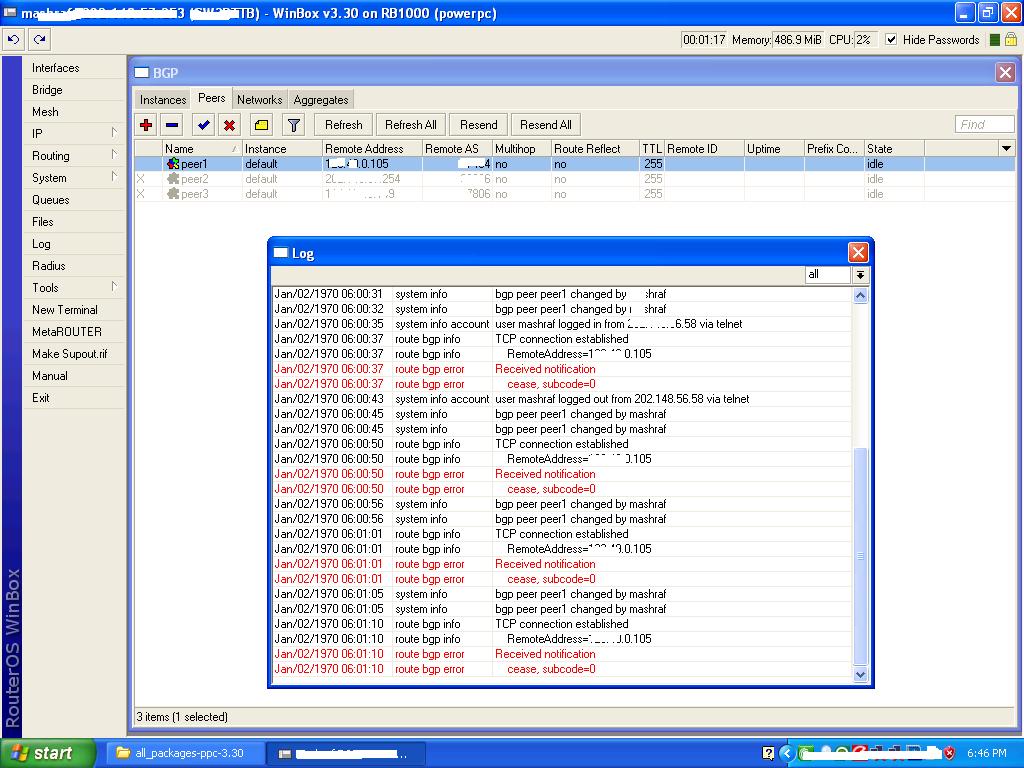
Task: Click the help question mark tray icon
Action: coord(769,753)
